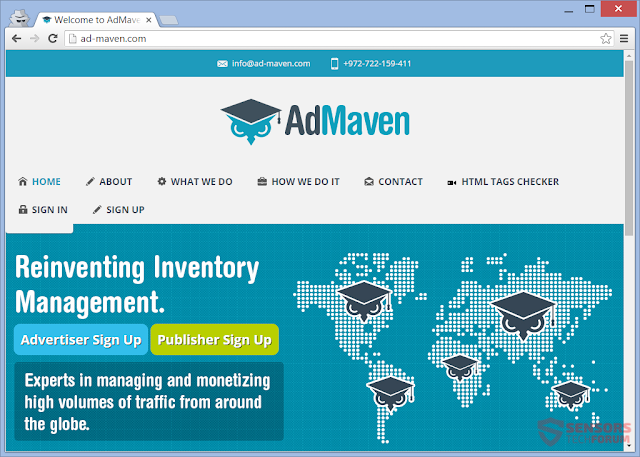Go to the HOME menu item
640x457 pixels.
(x=46, y=182)
